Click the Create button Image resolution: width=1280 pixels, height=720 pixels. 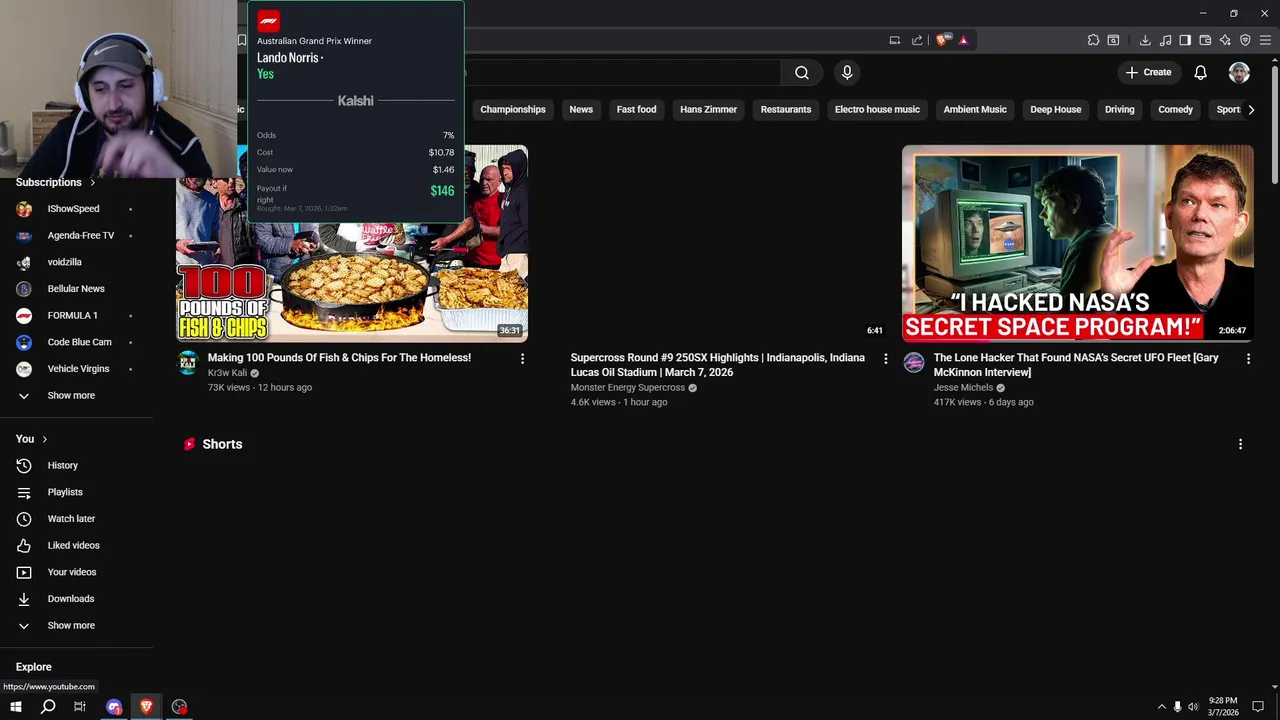(1148, 72)
